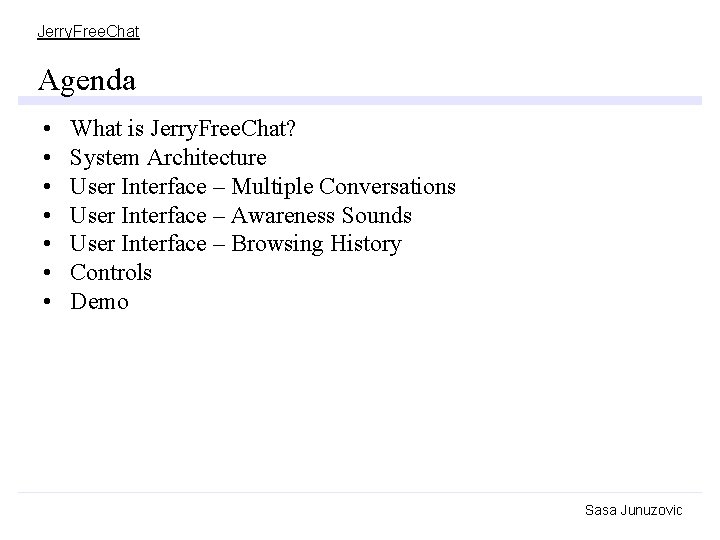This screenshot has width=720, height=540.
Task: Click the Controls agenda item
Action: 111,272
